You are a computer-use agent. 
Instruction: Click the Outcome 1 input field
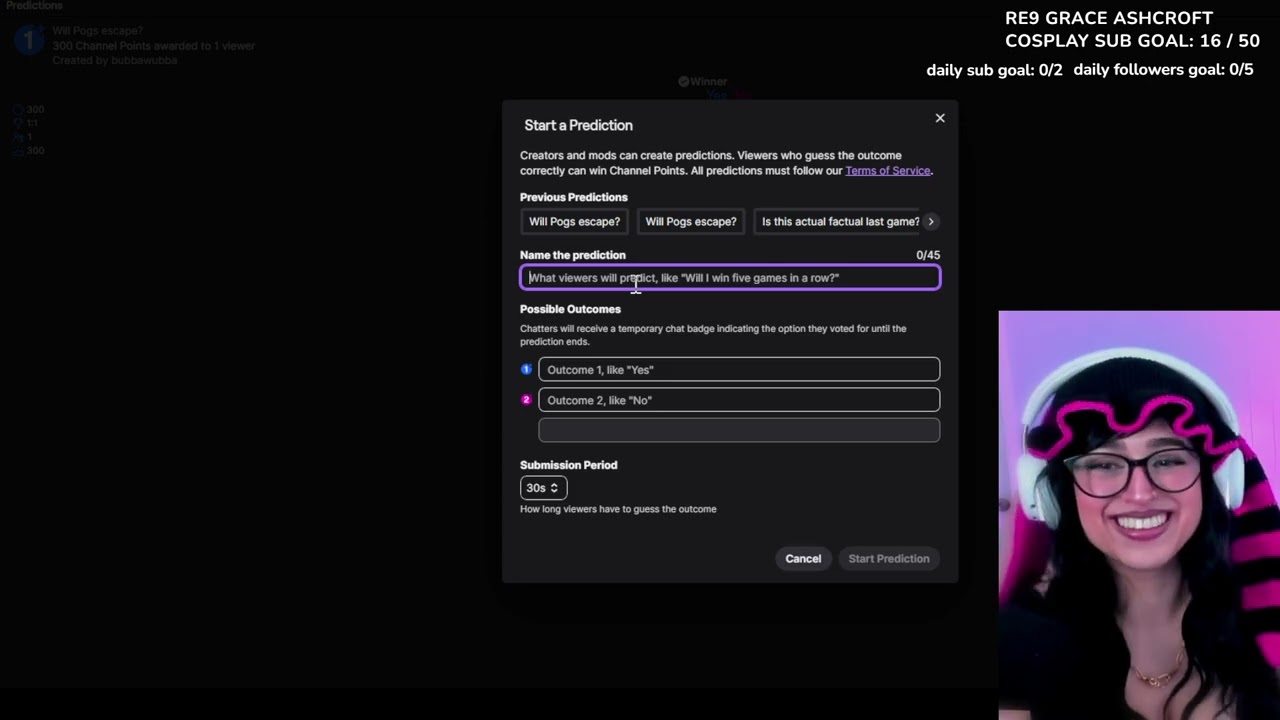[739, 370]
